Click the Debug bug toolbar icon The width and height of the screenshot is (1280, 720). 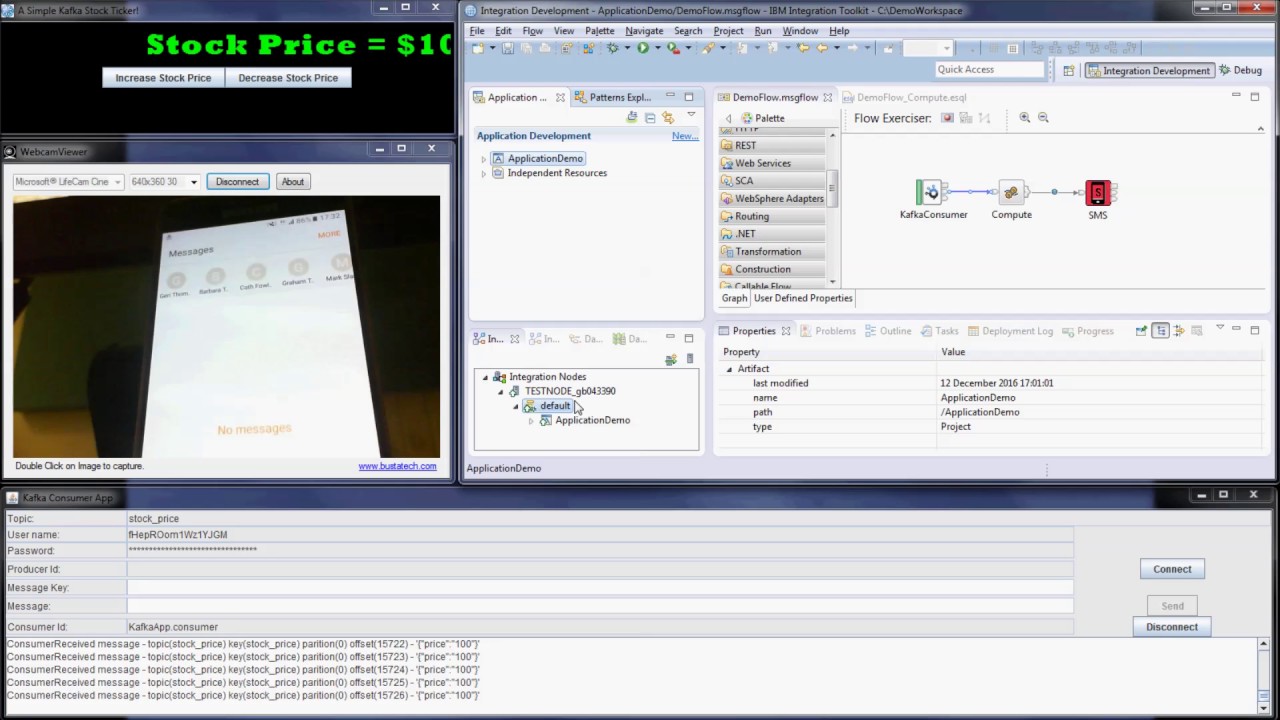click(612, 48)
